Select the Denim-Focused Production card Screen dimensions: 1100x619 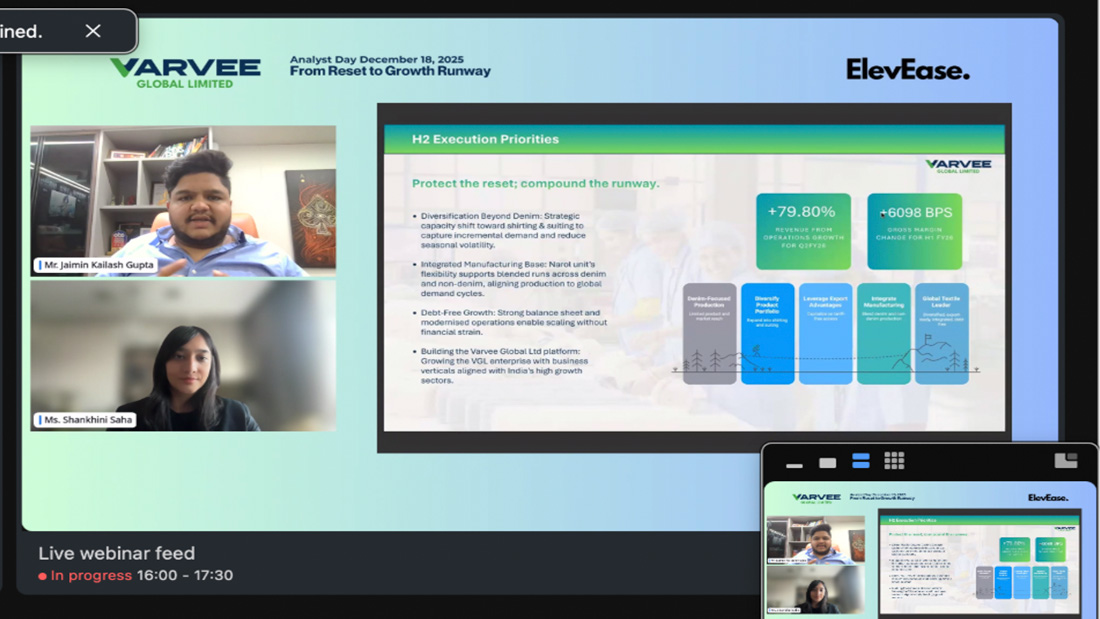click(709, 333)
